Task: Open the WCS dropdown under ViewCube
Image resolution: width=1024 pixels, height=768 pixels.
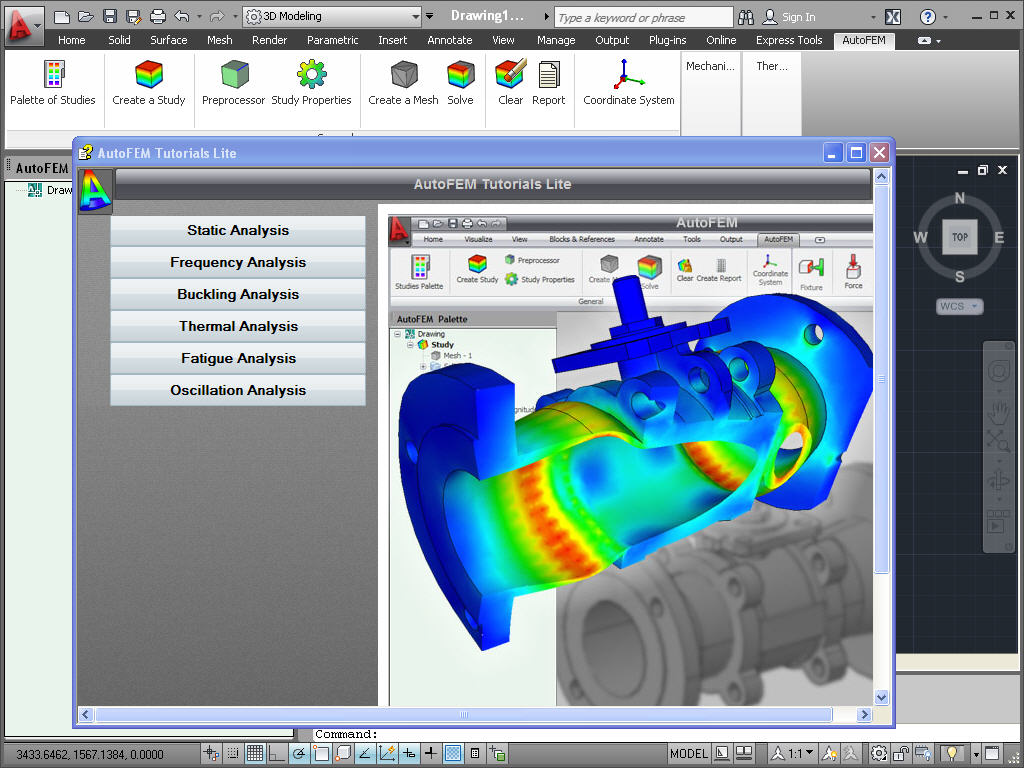Action: click(x=959, y=306)
